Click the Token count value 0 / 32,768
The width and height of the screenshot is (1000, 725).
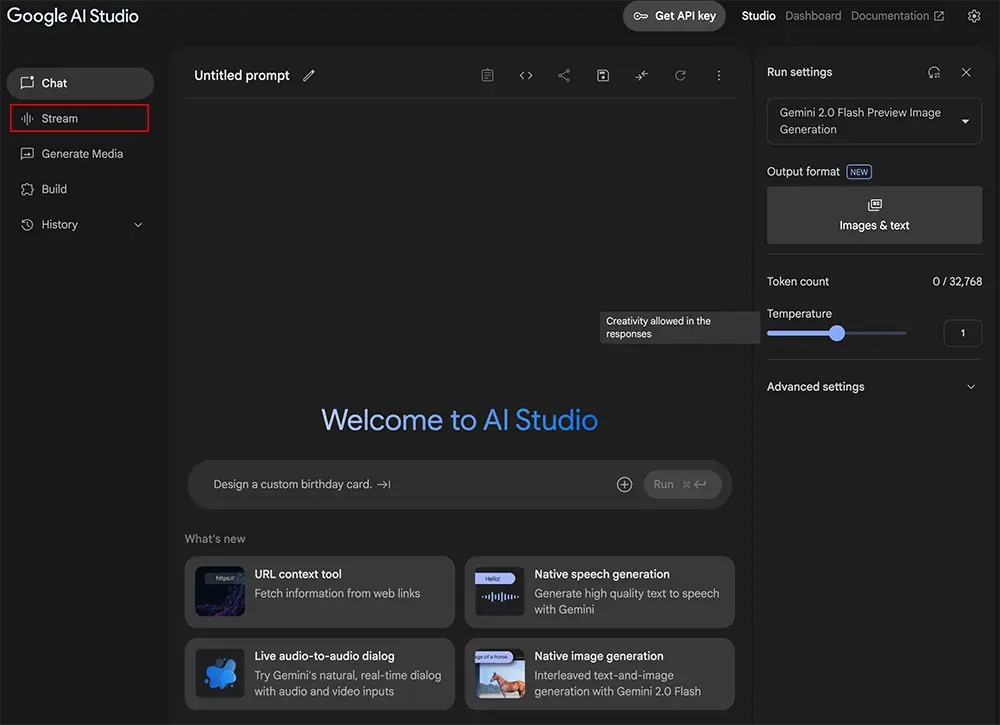957,282
